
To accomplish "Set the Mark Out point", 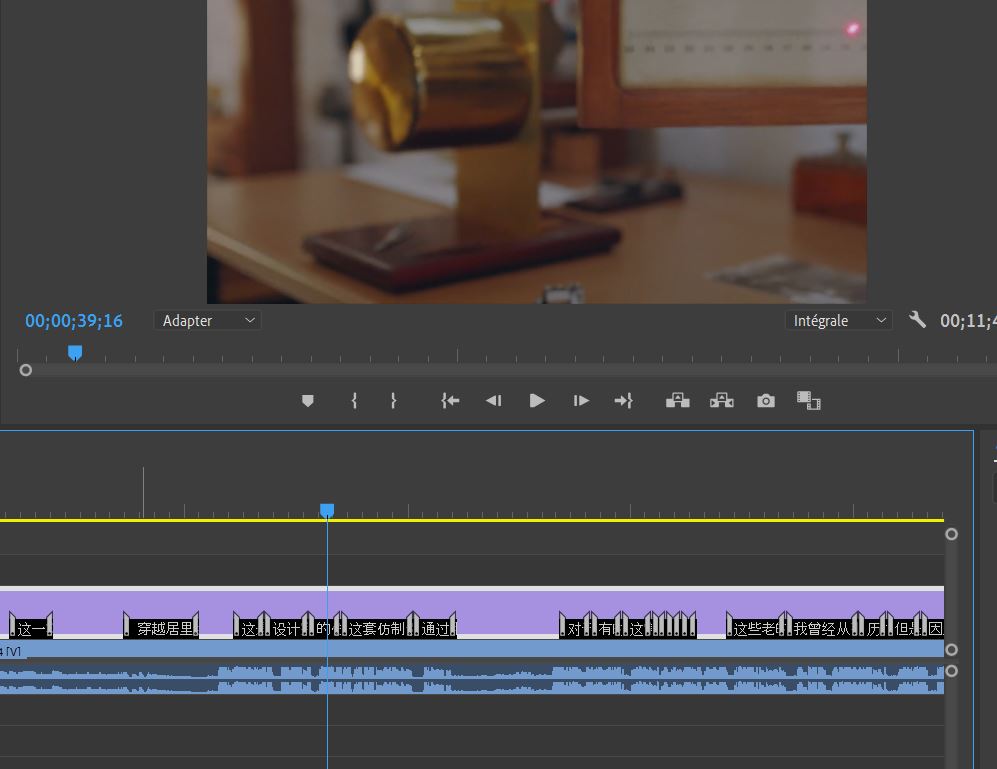I will coord(393,401).
